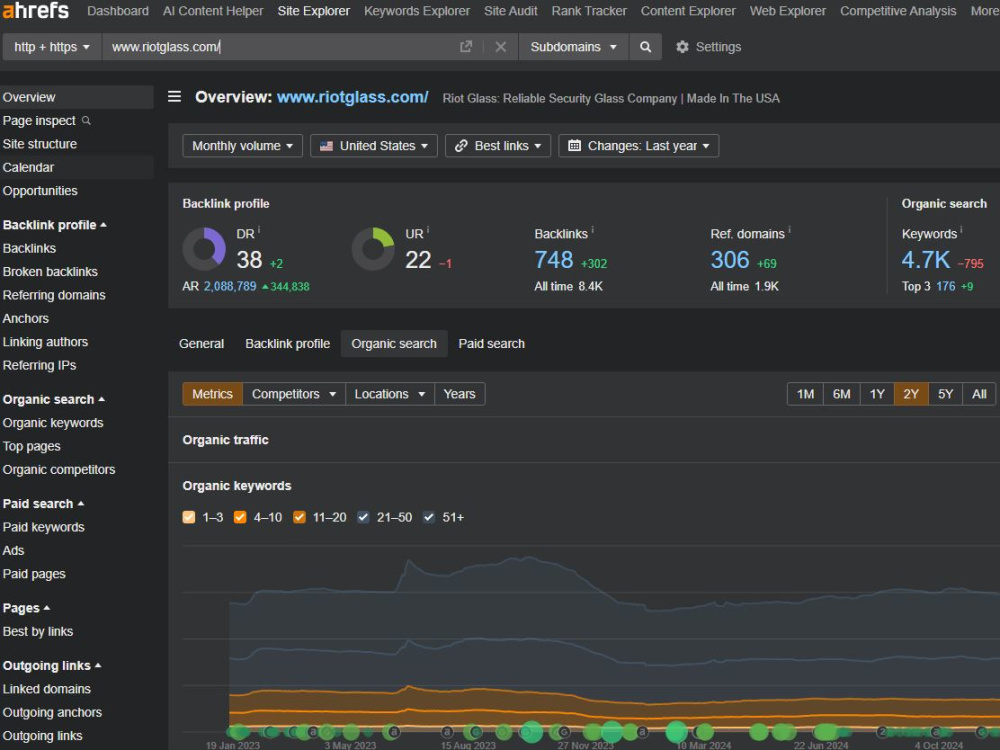This screenshot has width=1000, height=750.
Task: Switch to the Backlink profile tab
Action: click(x=288, y=344)
